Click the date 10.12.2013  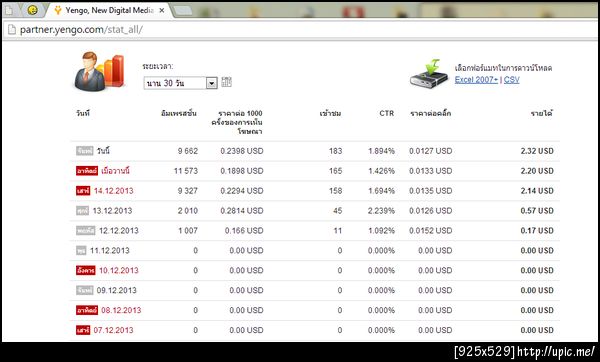click(x=119, y=270)
